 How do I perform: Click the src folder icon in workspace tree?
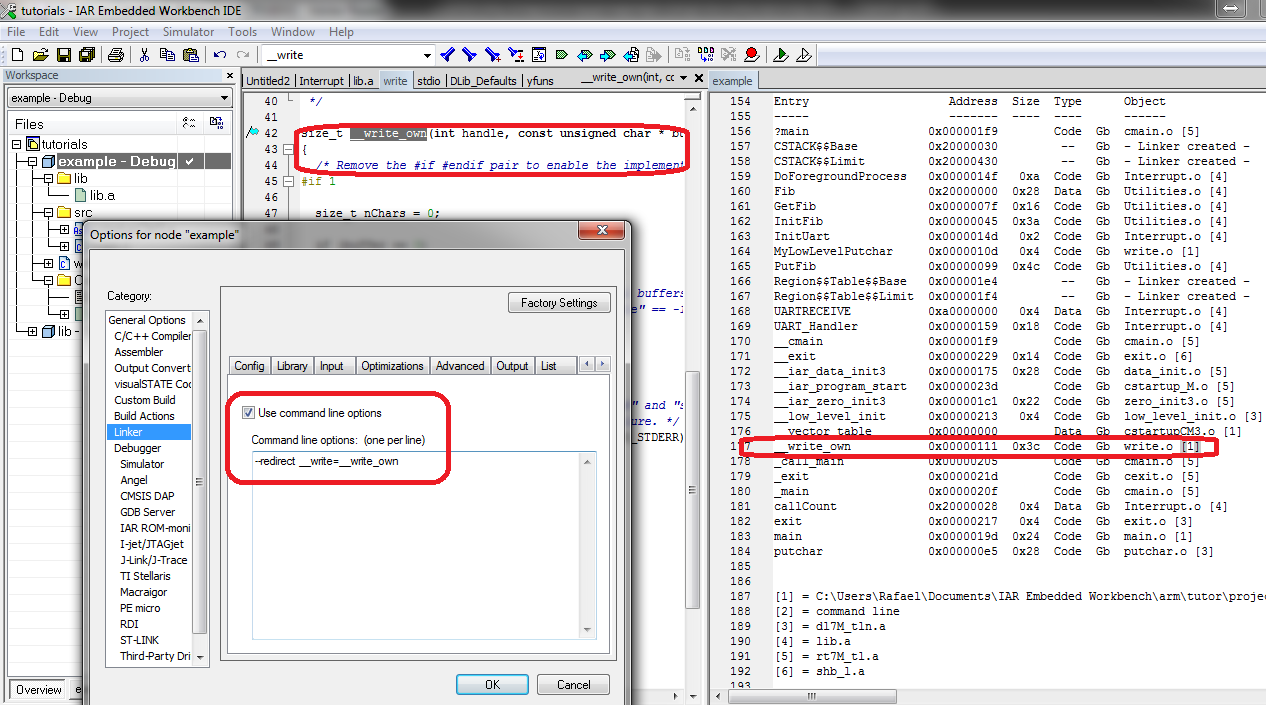(x=65, y=212)
